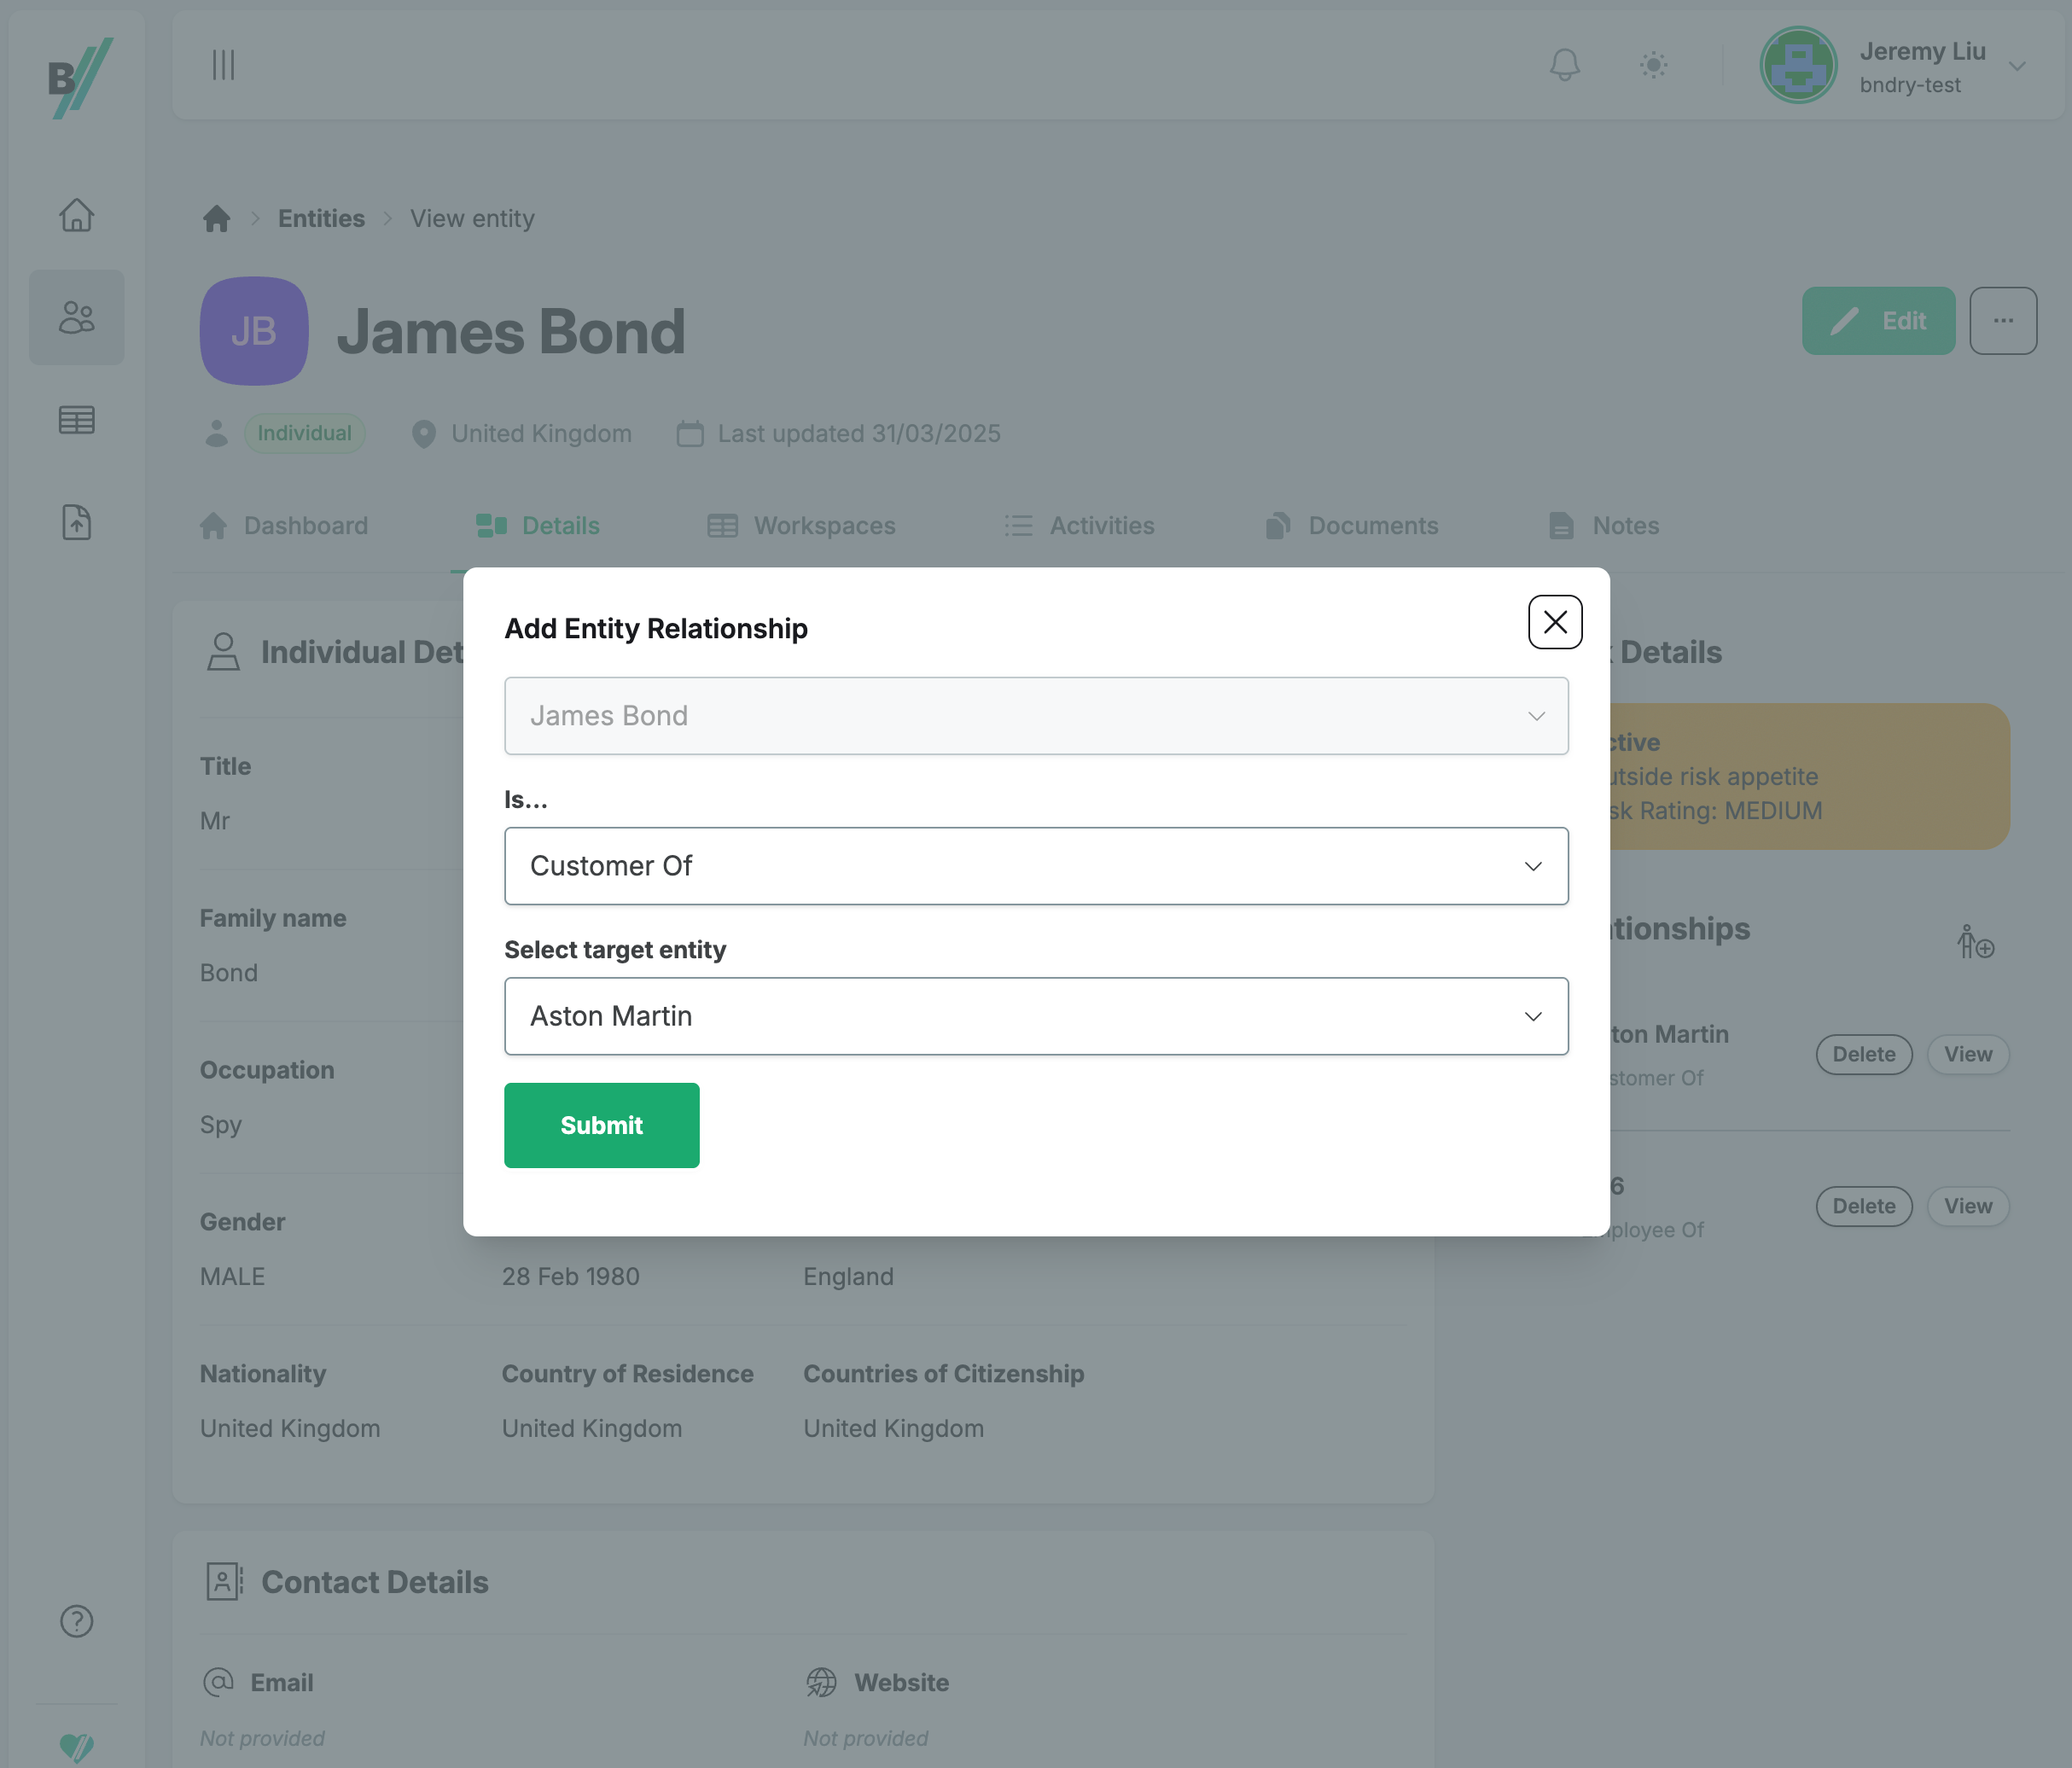The image size is (2072, 1768).
Task: Click the Individual type badge
Action: (305, 433)
